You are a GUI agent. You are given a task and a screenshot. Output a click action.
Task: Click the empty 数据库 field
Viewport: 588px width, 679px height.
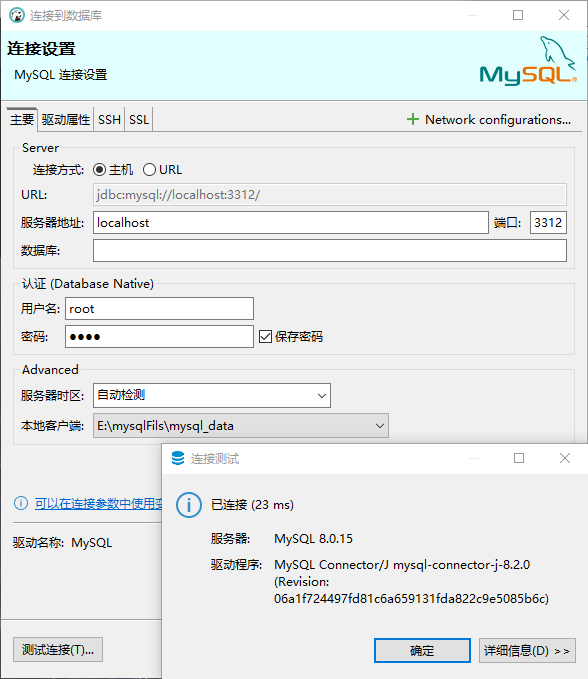point(330,251)
